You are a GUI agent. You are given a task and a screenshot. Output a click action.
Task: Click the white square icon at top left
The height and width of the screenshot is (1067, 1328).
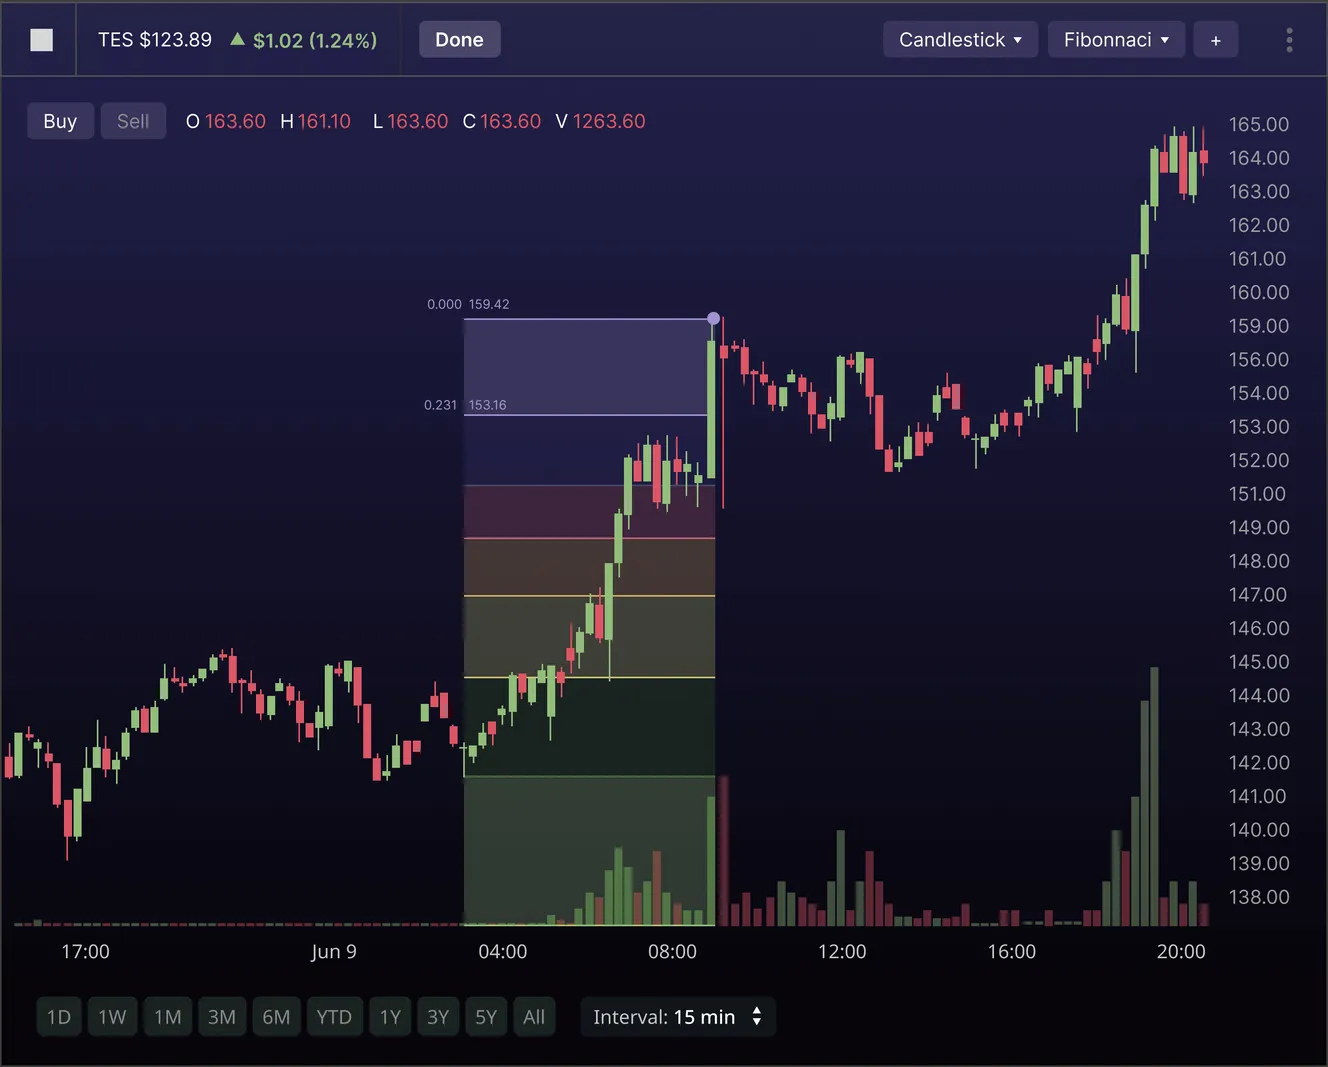pyautogui.click(x=41, y=40)
